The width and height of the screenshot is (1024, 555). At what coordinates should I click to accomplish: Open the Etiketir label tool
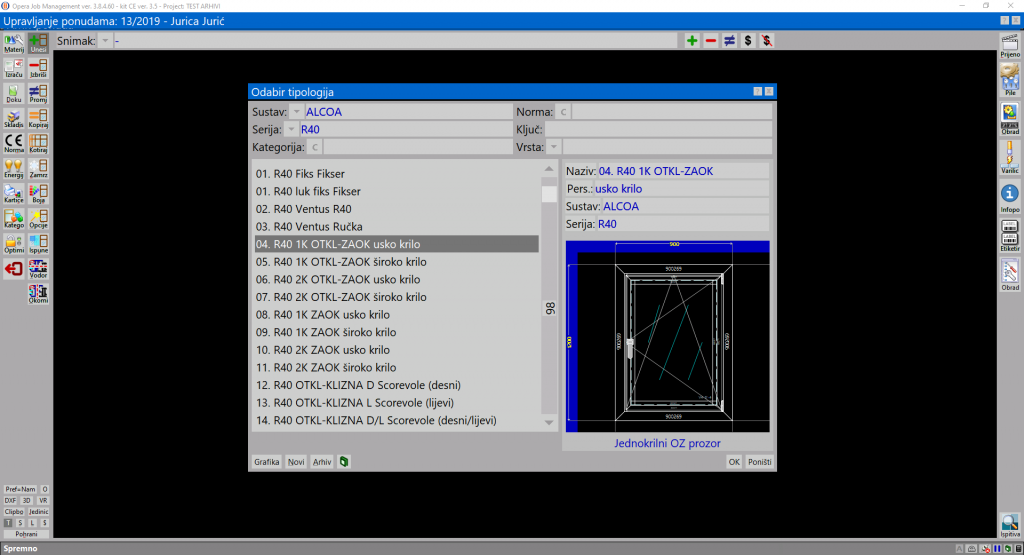tap(1010, 236)
